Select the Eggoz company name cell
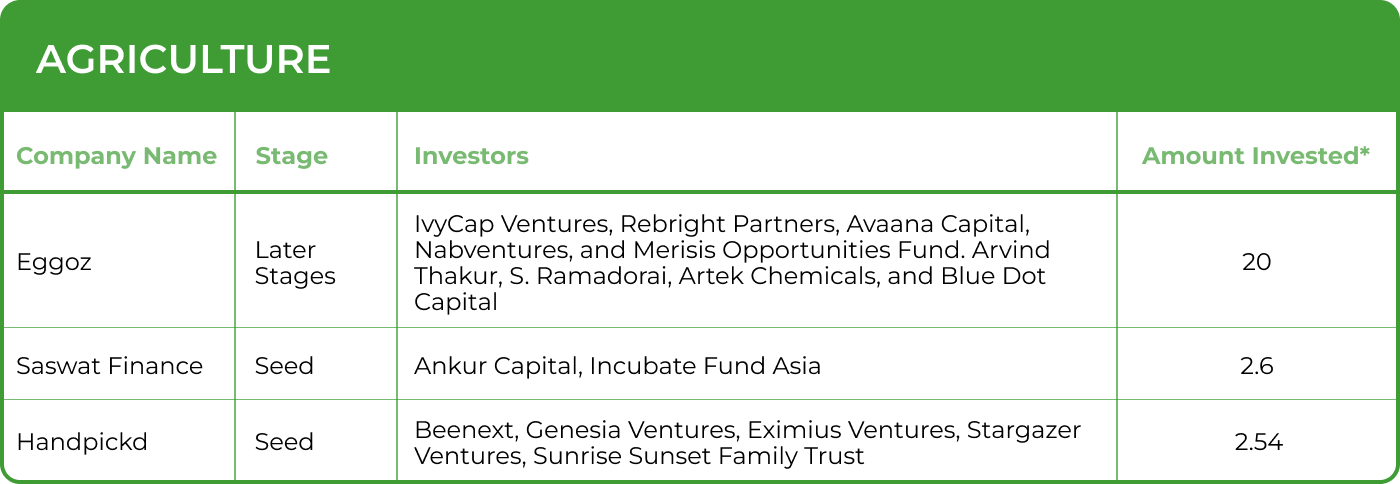Screen dimensions: 1400x484 55,262
